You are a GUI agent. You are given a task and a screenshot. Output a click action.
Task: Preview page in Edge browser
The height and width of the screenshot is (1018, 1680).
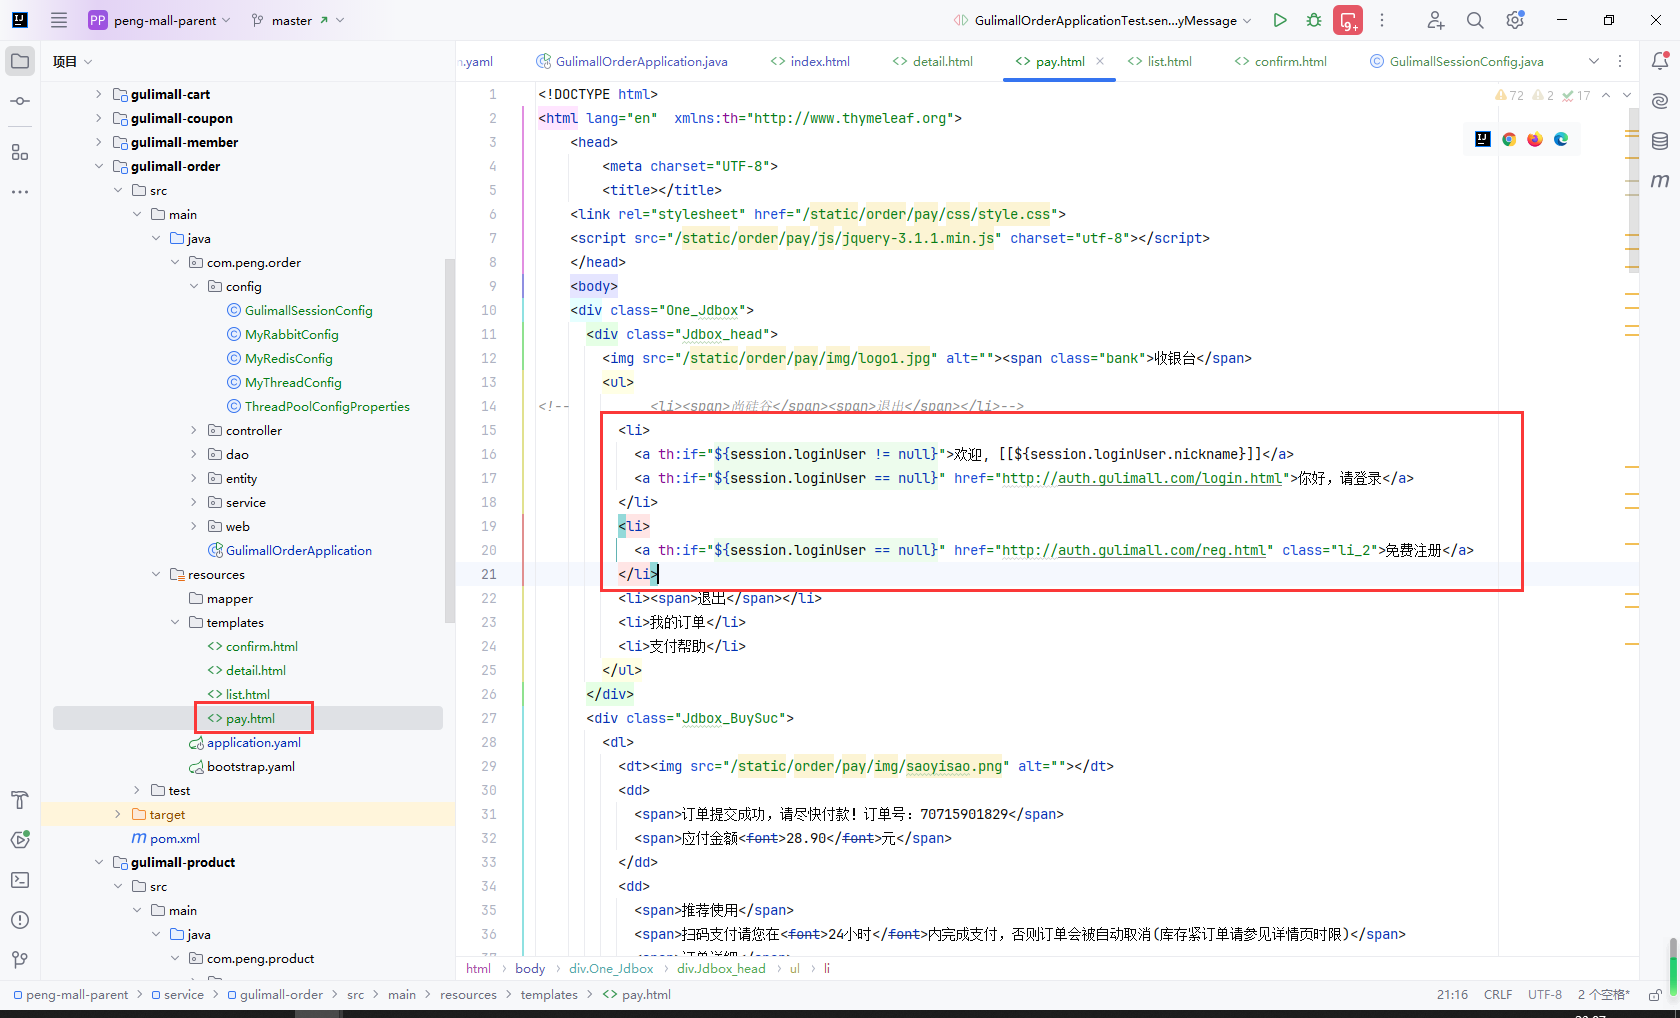[x=1561, y=139]
